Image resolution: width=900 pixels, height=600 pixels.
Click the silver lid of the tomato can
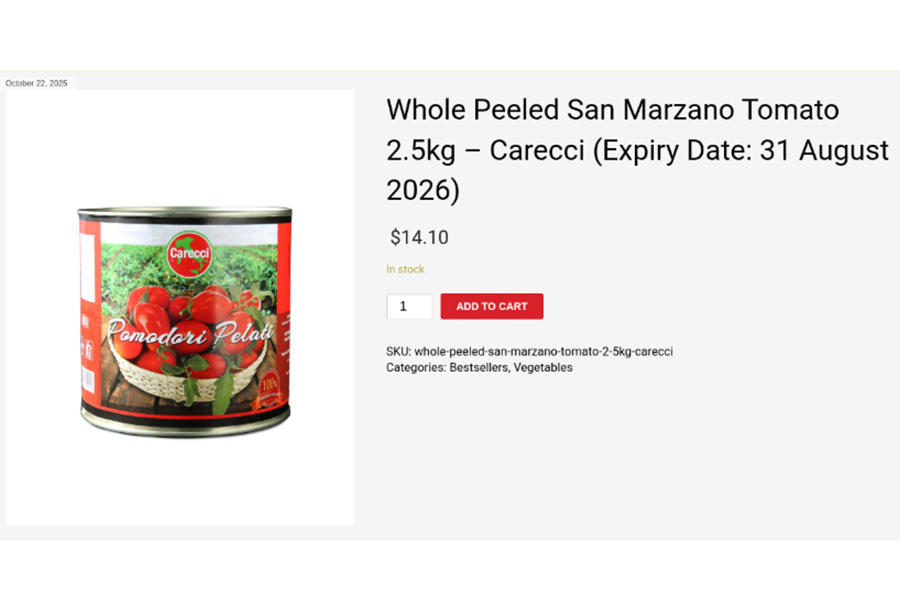coord(185,214)
